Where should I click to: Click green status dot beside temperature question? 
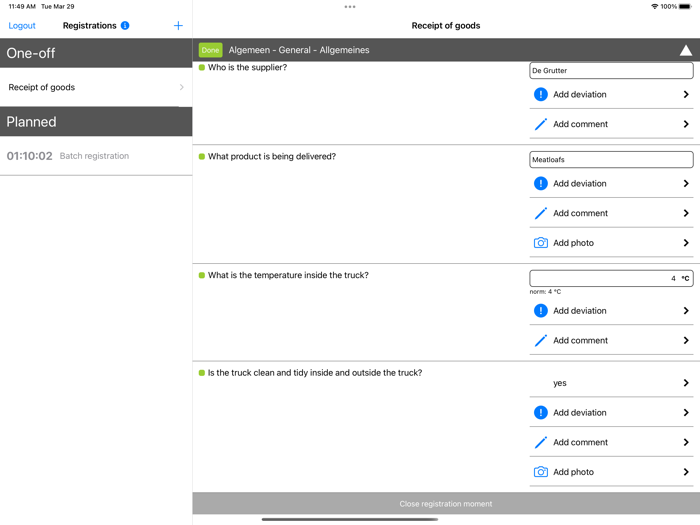[x=202, y=275]
